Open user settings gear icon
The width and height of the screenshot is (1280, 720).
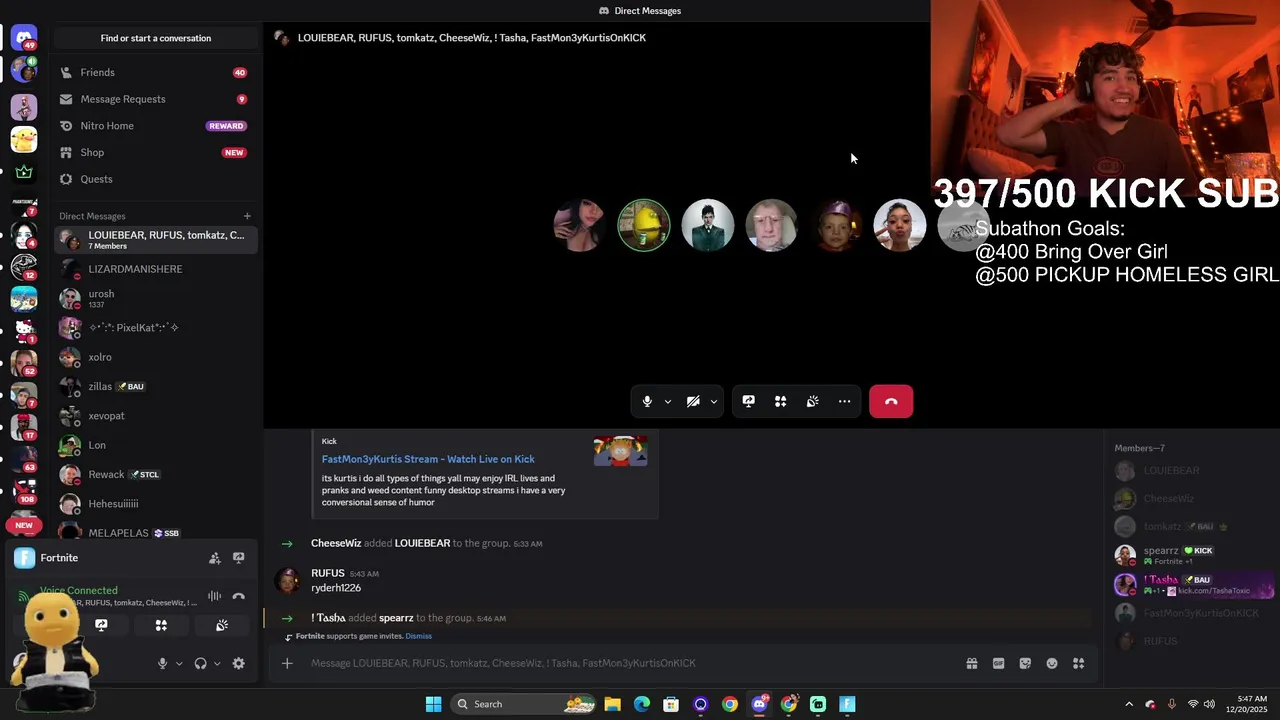[238, 663]
